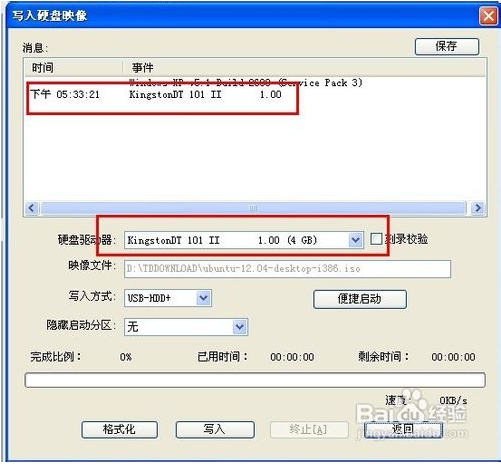Click the 下午 05:33:21 time cell
This screenshot has height=465, width=501.
coord(65,95)
